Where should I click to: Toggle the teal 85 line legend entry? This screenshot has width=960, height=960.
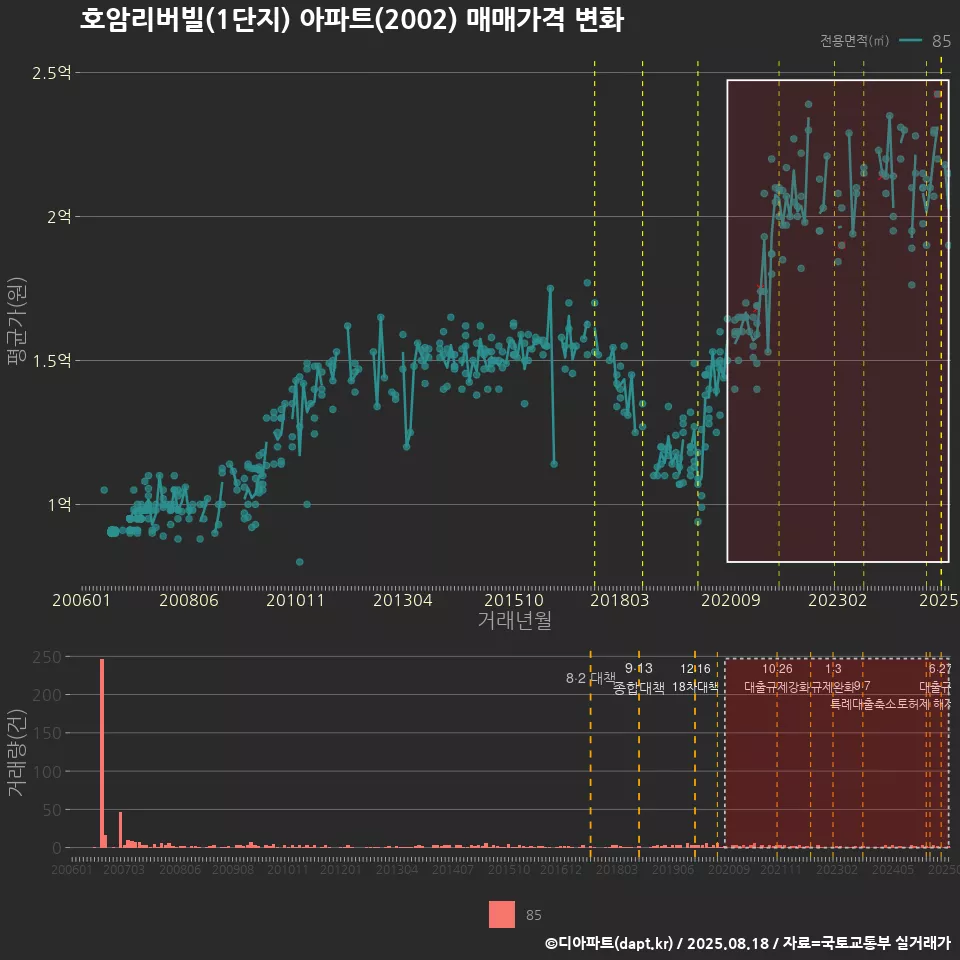(925, 41)
